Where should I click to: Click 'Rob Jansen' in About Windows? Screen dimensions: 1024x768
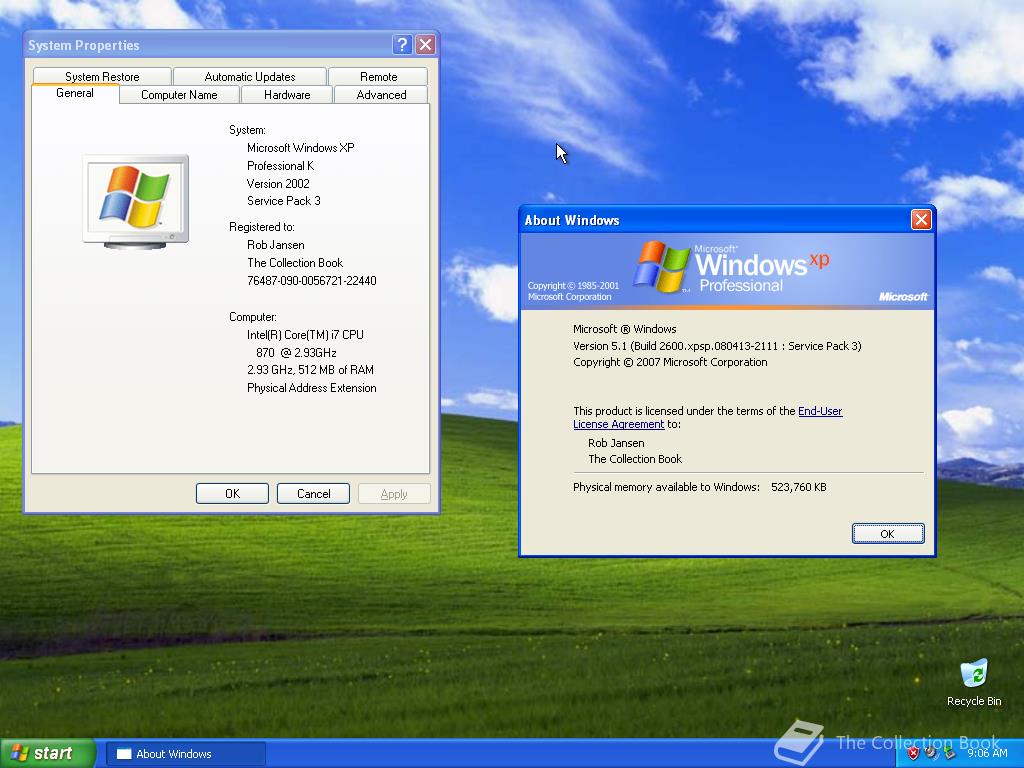(616, 443)
